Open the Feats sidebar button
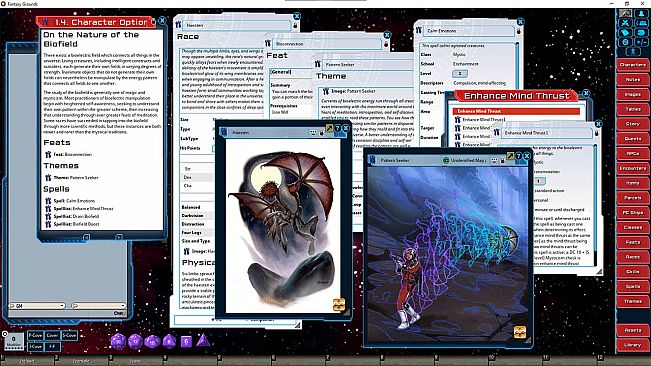This screenshot has width=651, height=366. click(x=633, y=242)
